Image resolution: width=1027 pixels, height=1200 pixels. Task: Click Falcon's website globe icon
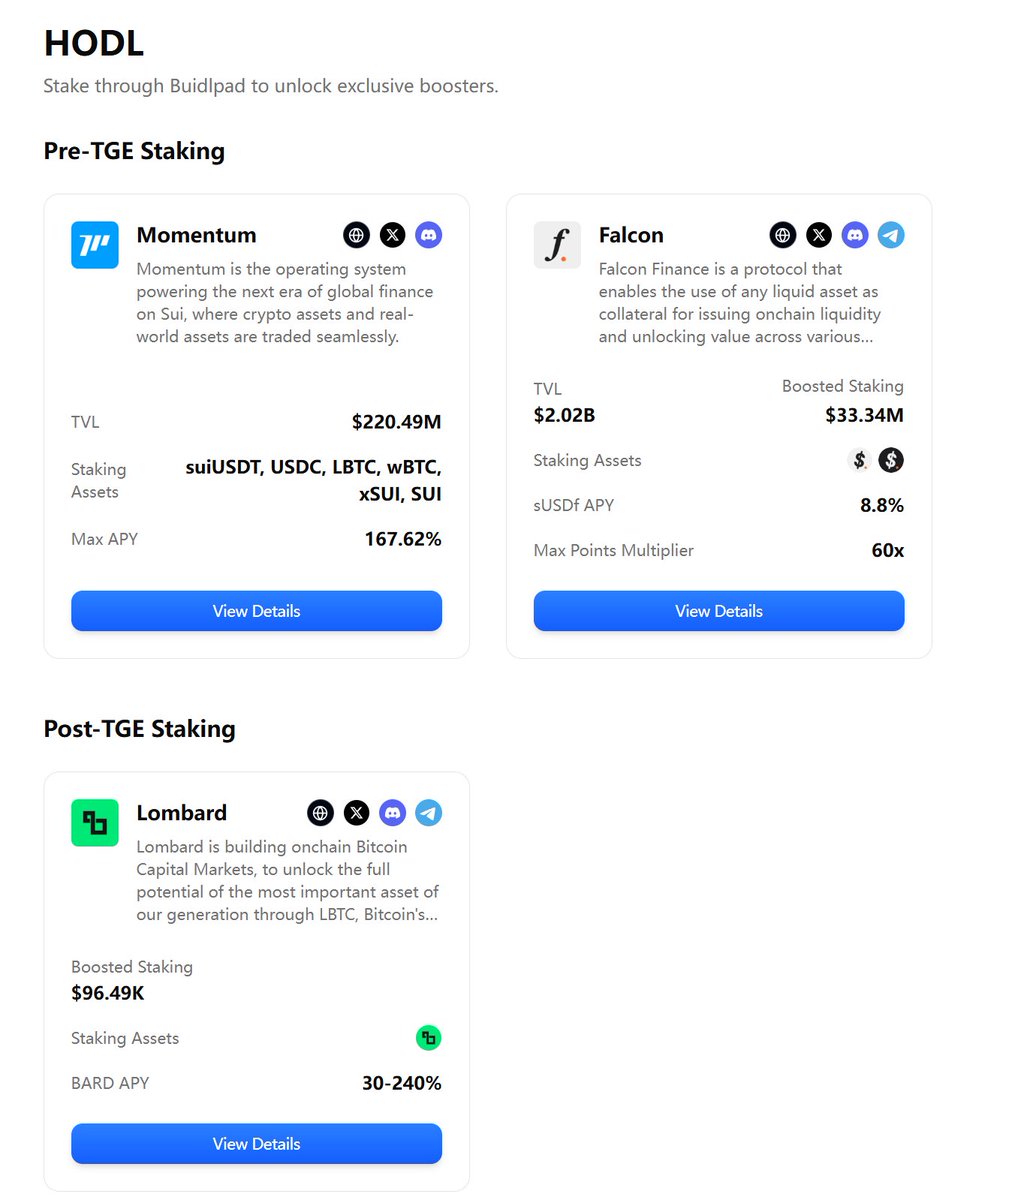(783, 235)
